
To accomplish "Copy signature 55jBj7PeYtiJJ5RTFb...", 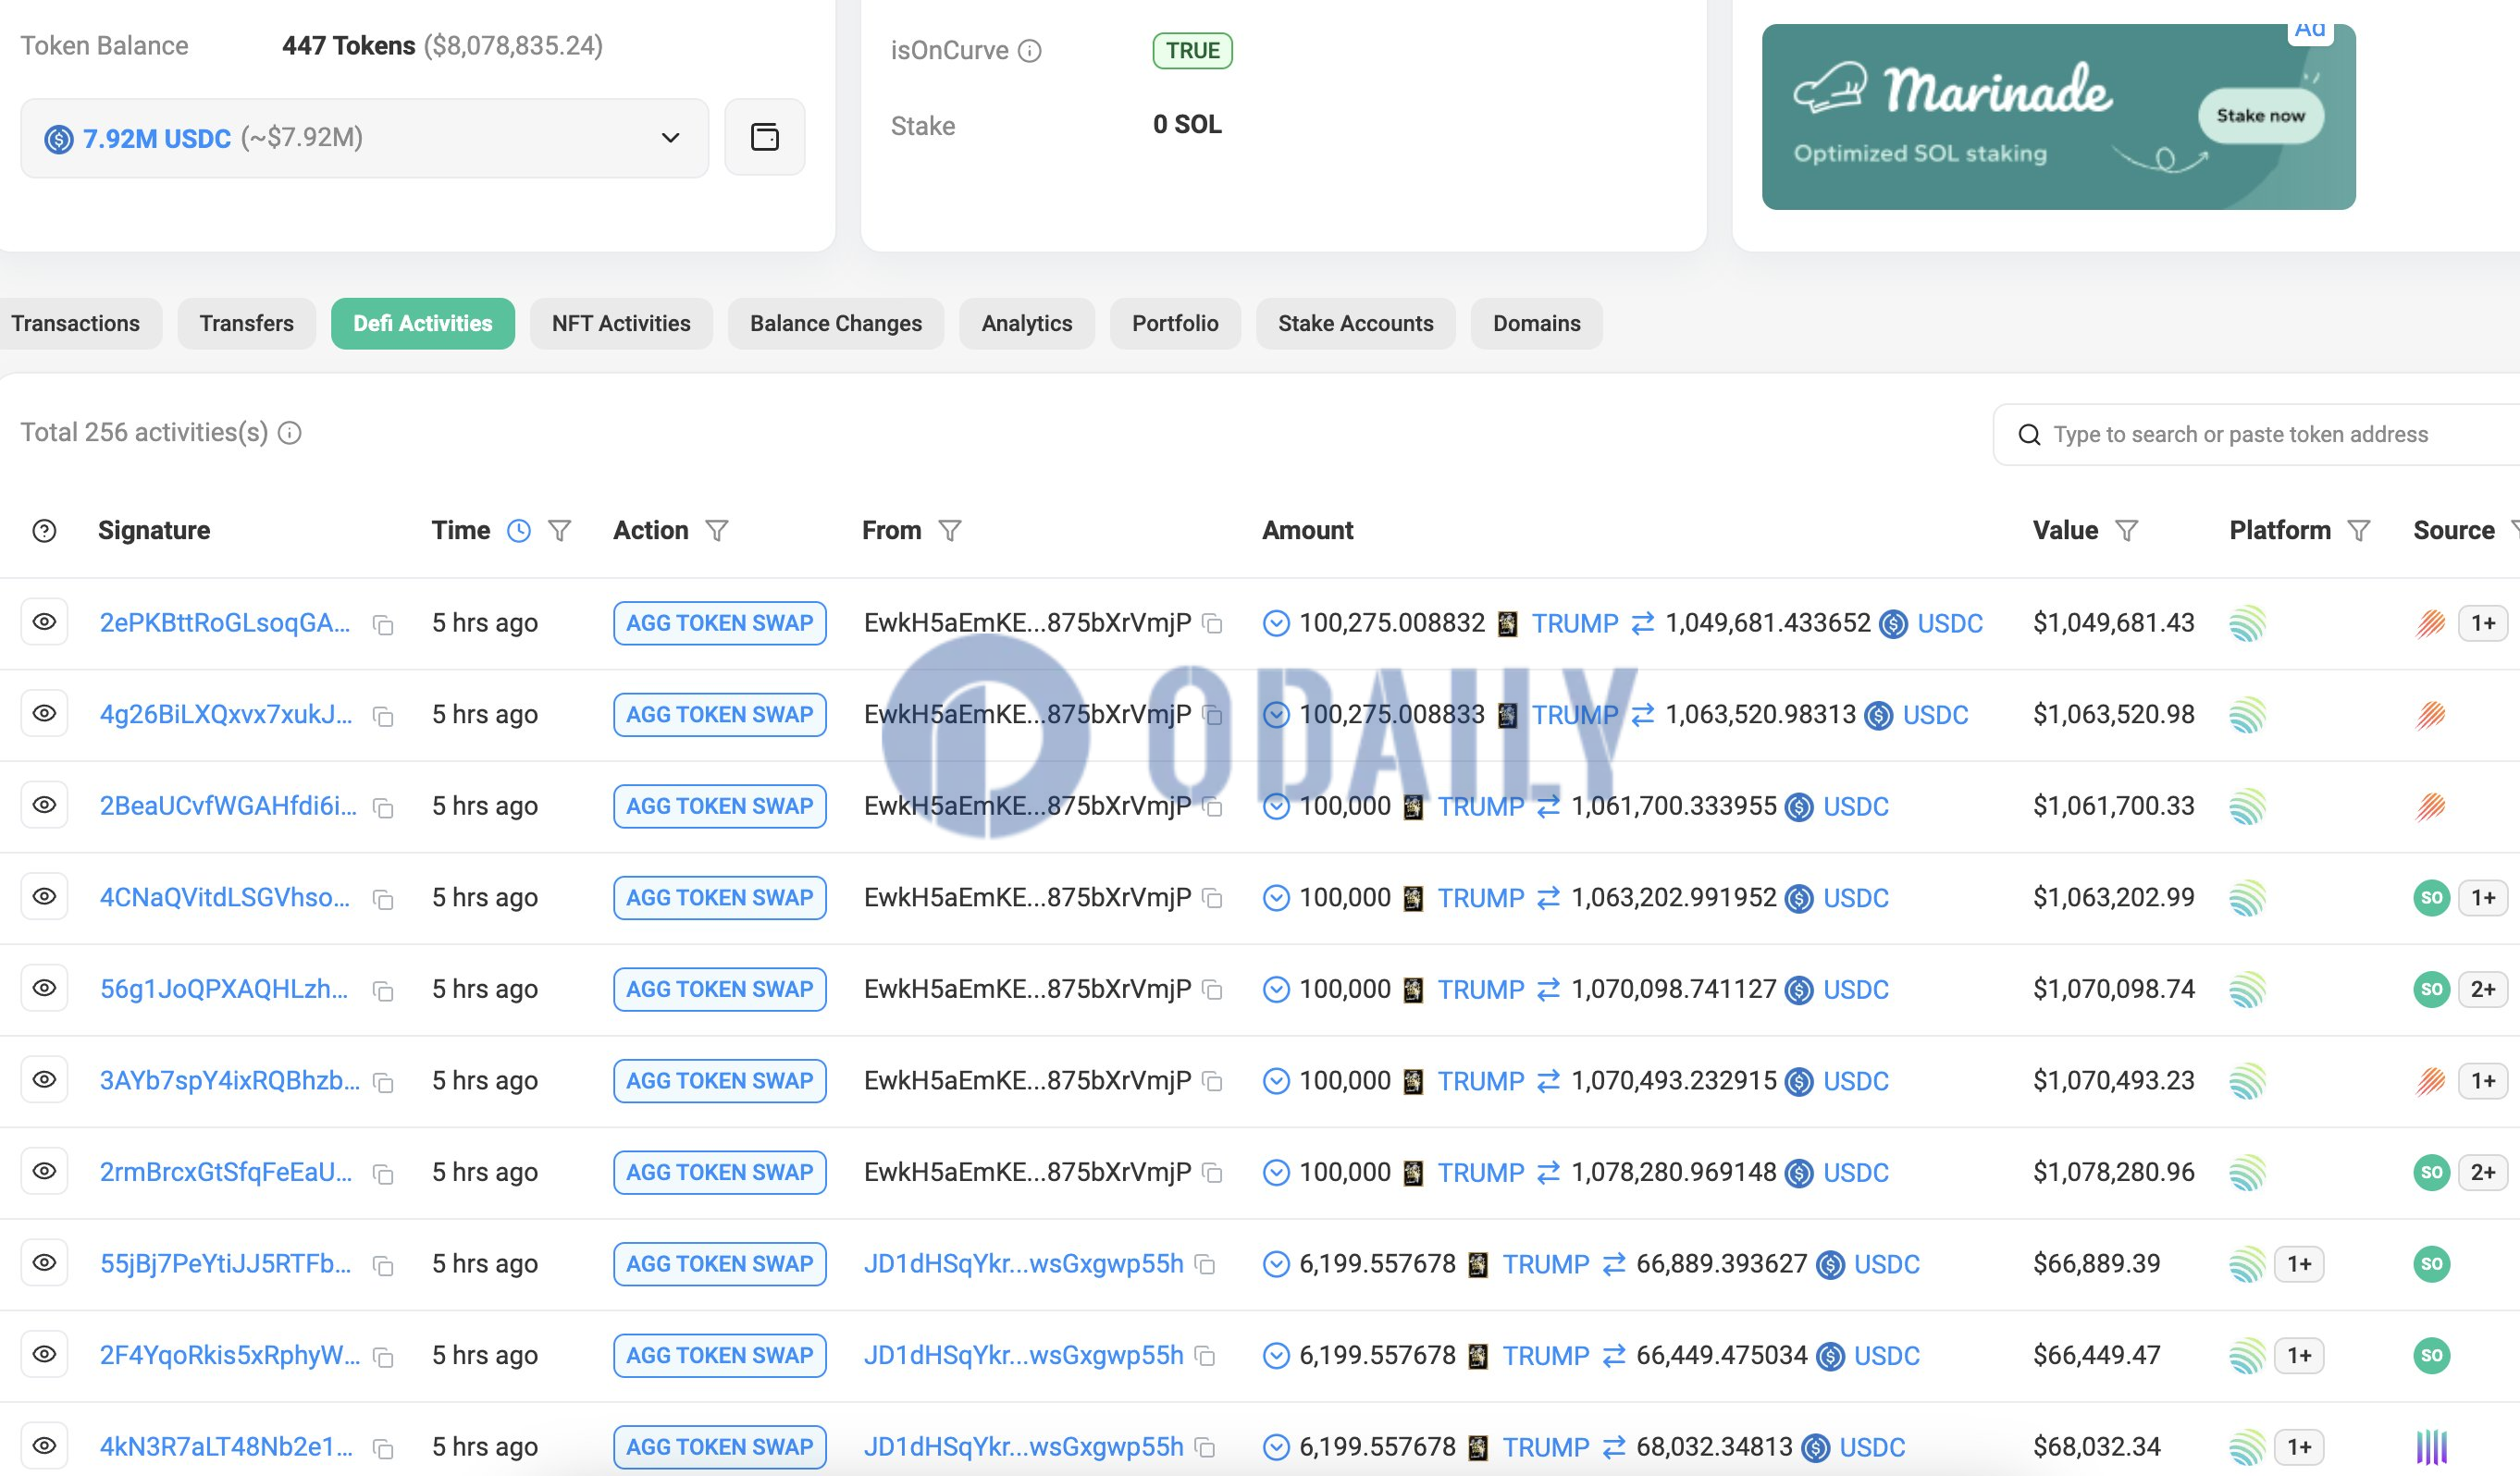I will point(383,1266).
